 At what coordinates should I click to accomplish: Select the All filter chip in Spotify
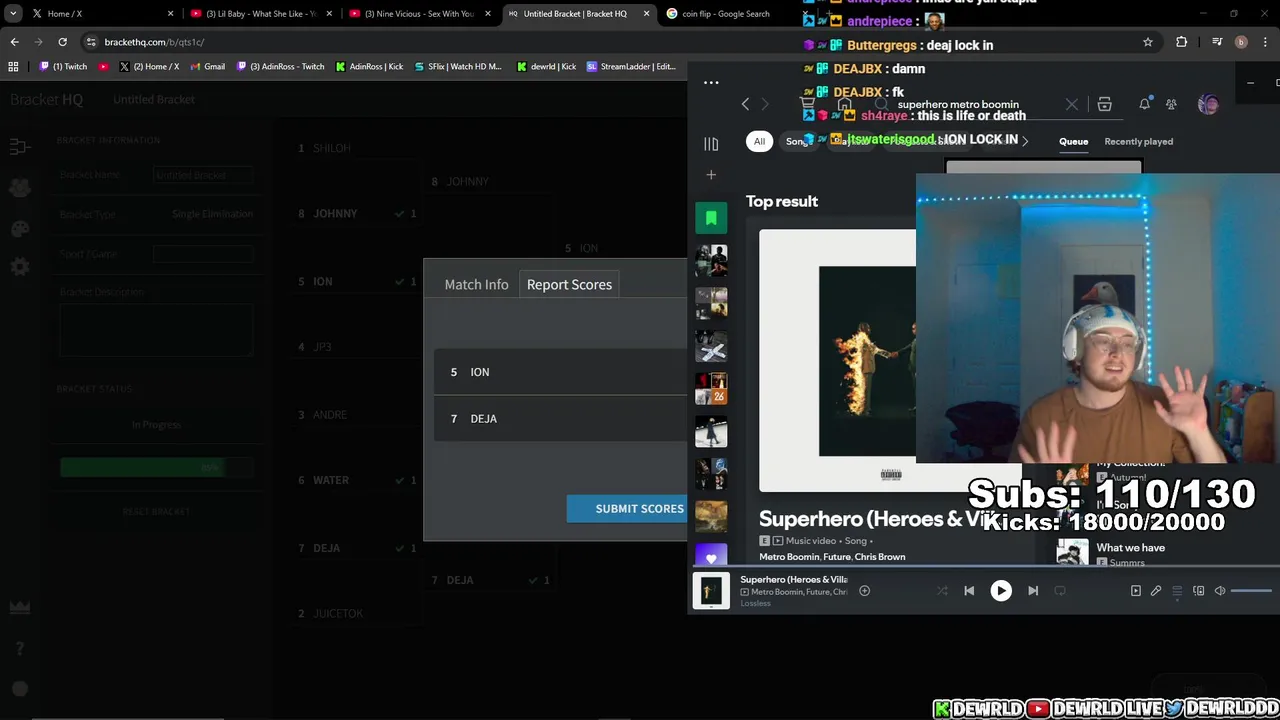(759, 141)
